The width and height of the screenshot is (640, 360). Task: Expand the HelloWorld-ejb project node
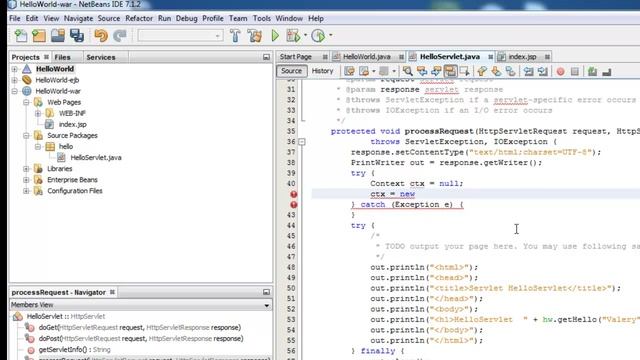point(15,80)
